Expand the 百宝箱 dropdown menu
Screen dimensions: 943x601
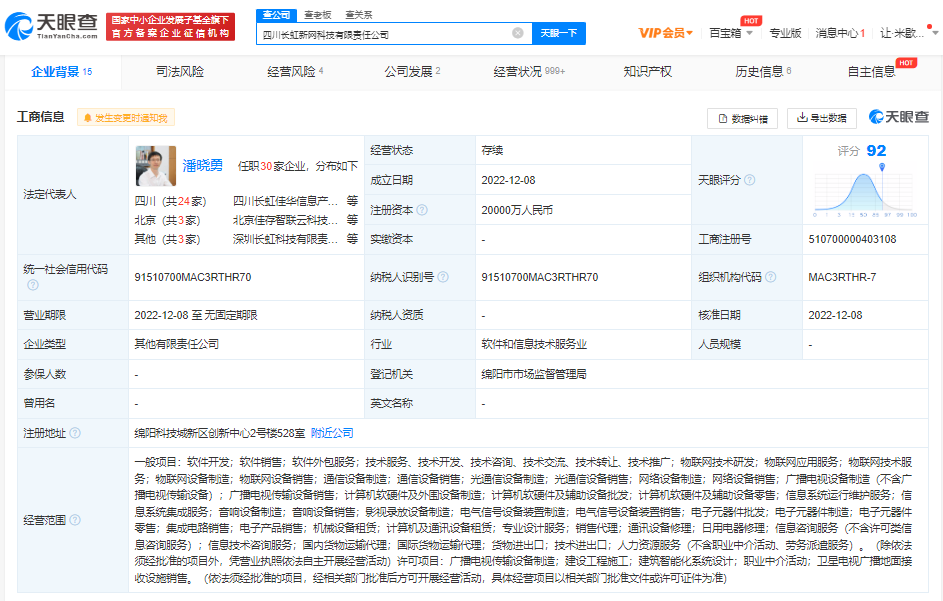click(x=731, y=33)
